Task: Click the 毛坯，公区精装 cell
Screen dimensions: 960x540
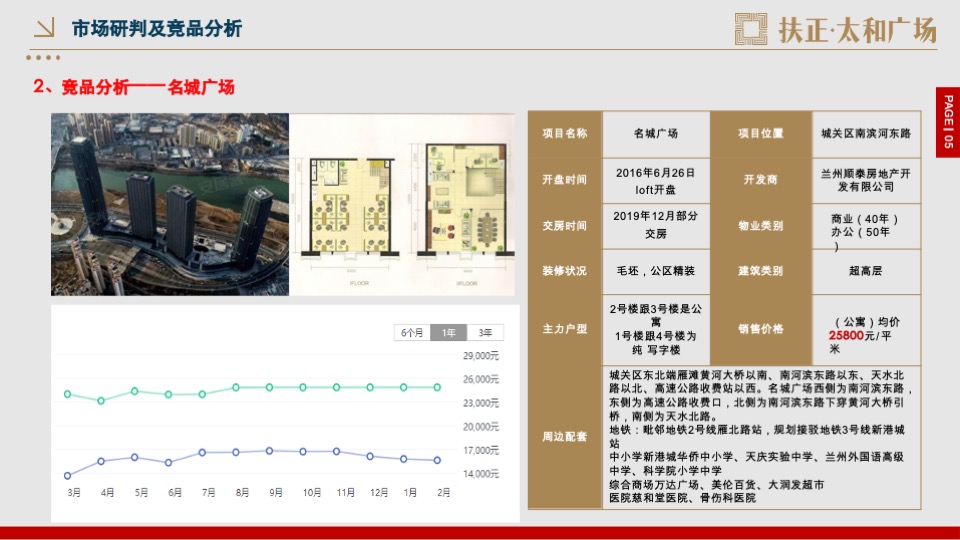Action: point(656,271)
